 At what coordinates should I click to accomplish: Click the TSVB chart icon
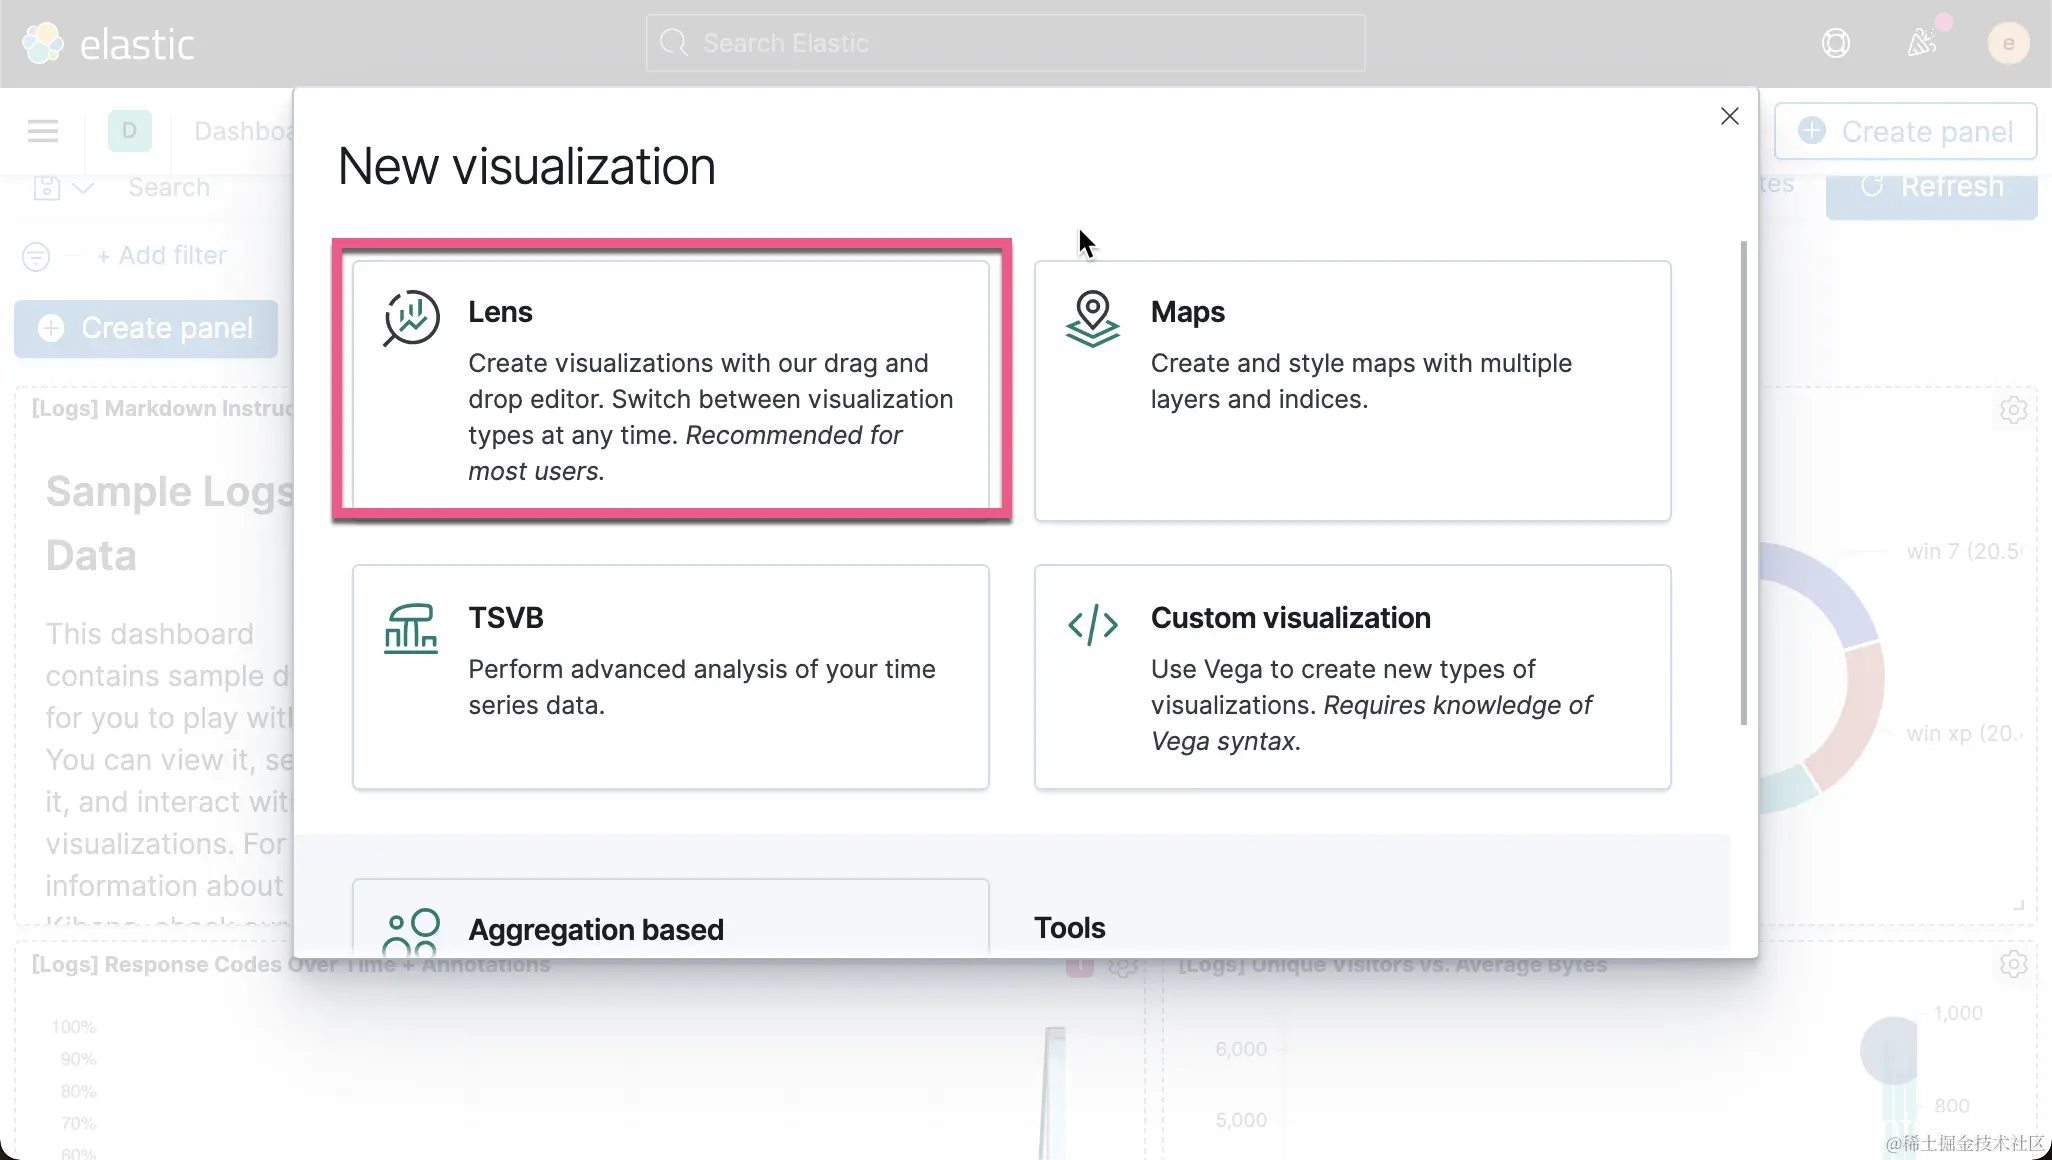[410, 628]
